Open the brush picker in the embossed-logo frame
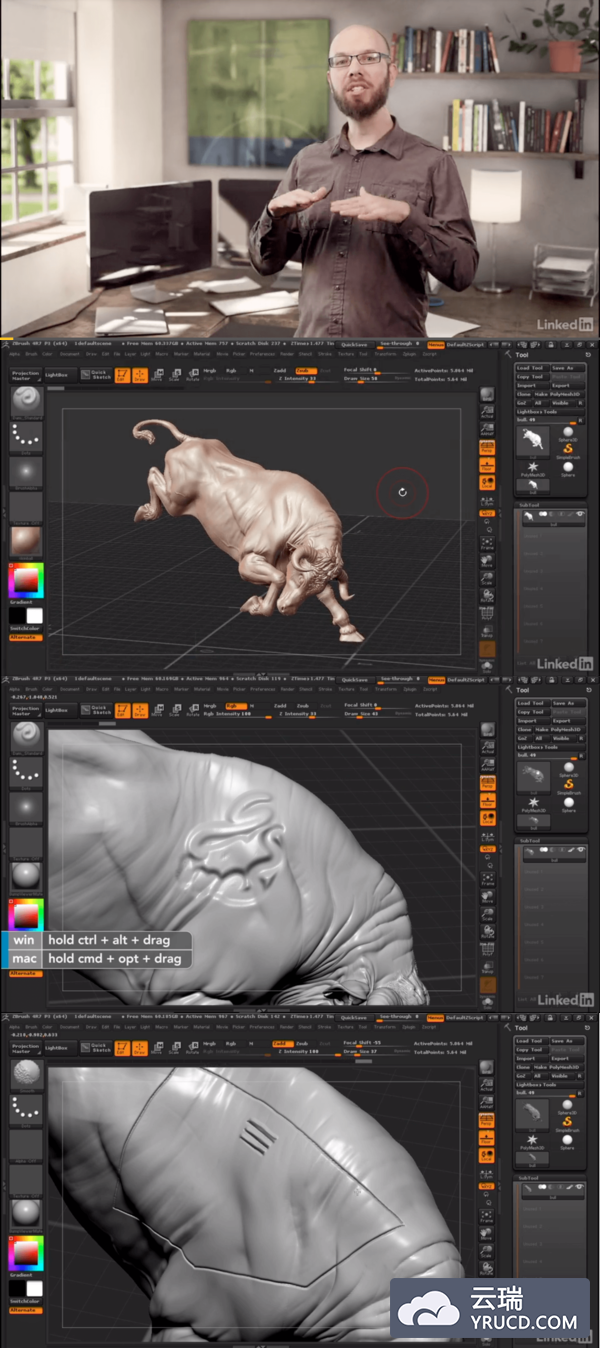Image resolution: width=600 pixels, height=1348 pixels. coord(27,738)
